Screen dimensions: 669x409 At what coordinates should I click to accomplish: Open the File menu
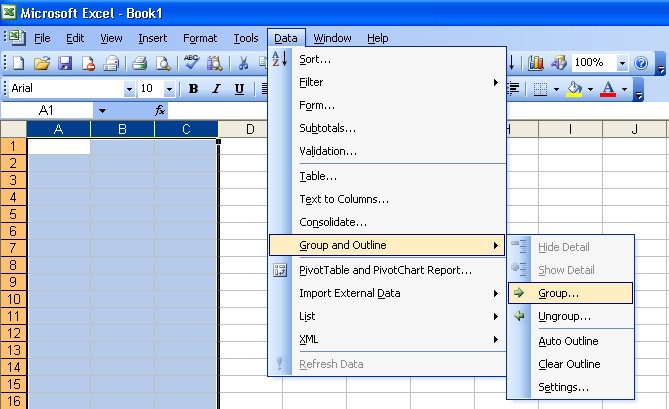pyautogui.click(x=42, y=38)
